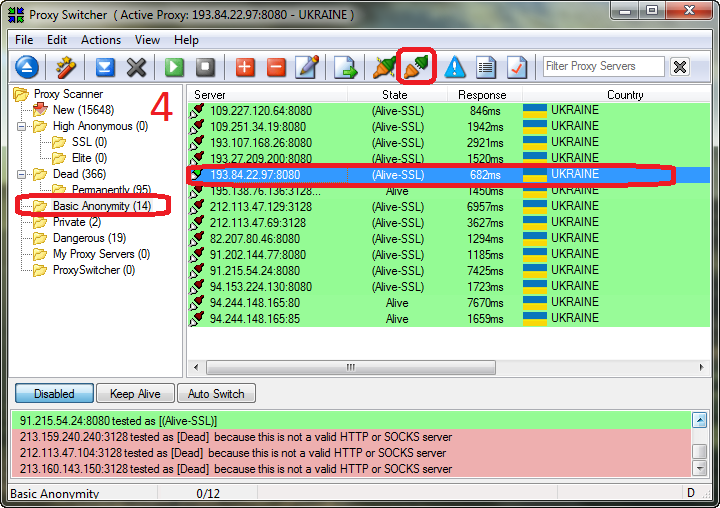Switch to selected proxy plug icon
The height and width of the screenshot is (508, 720).
pos(416,67)
